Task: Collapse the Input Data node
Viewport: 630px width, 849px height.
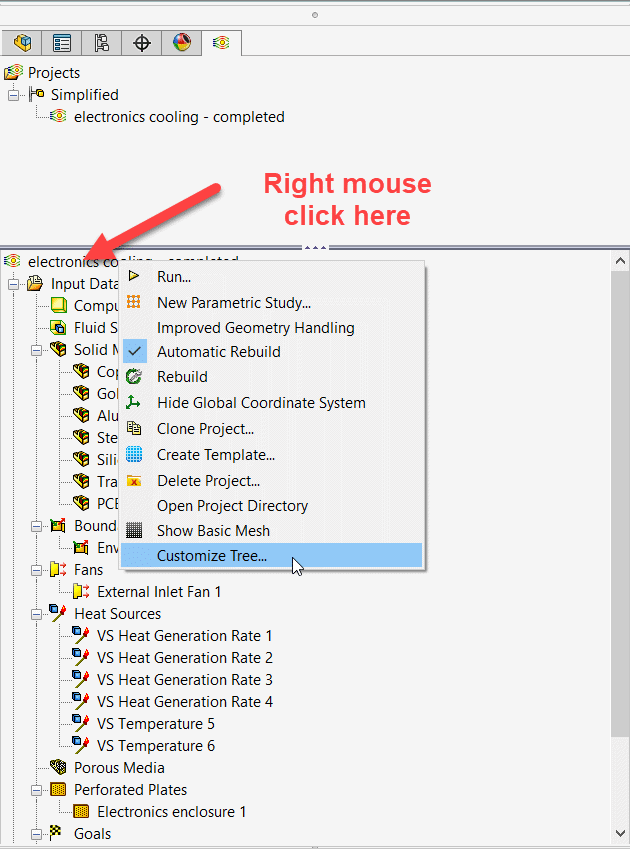Action: point(14,284)
